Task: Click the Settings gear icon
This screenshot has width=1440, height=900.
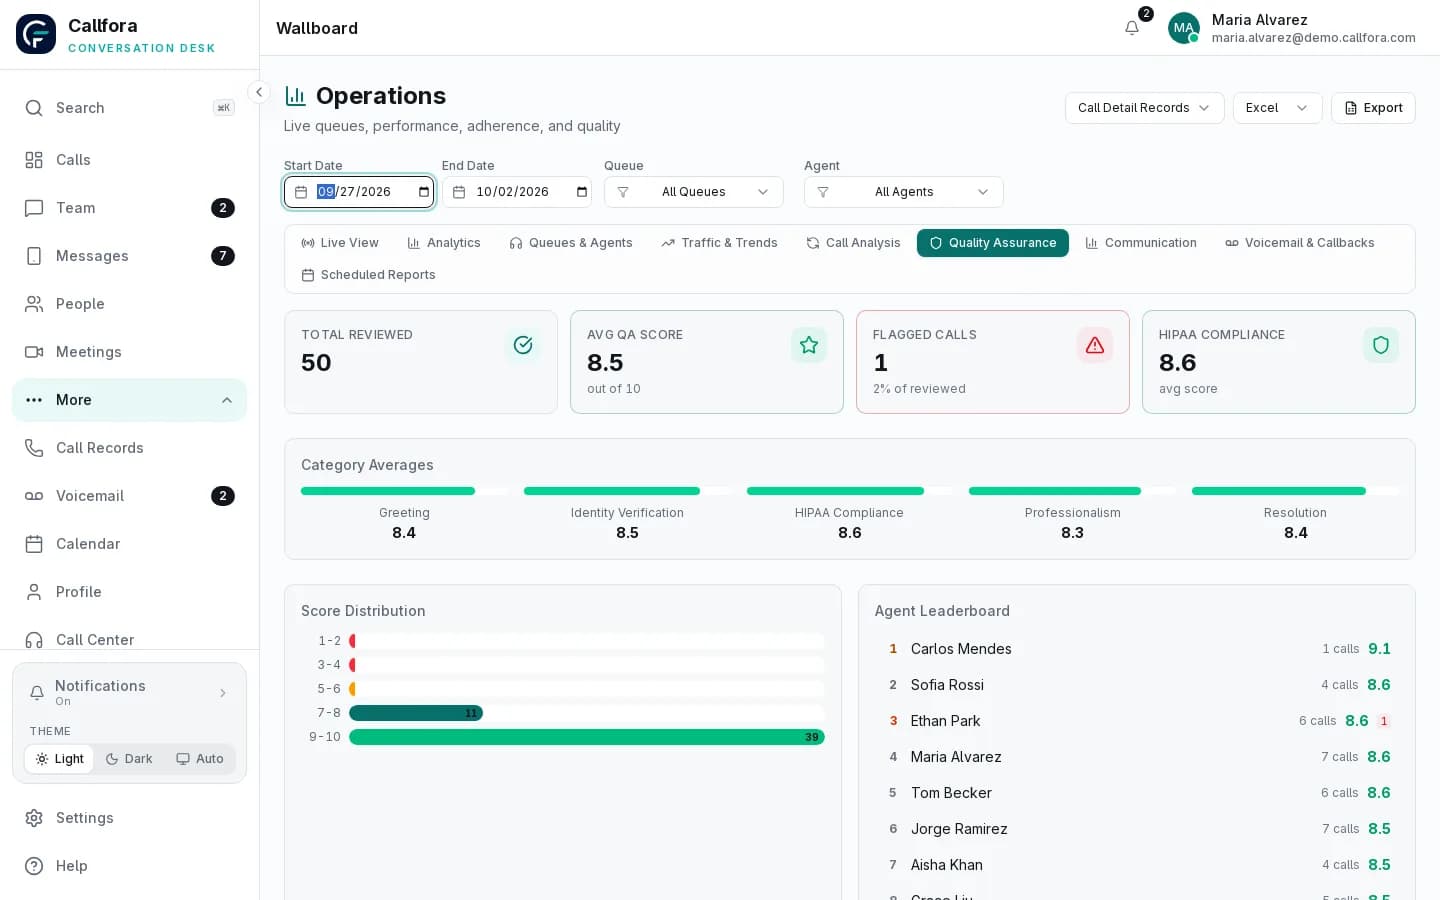Action: (34, 818)
